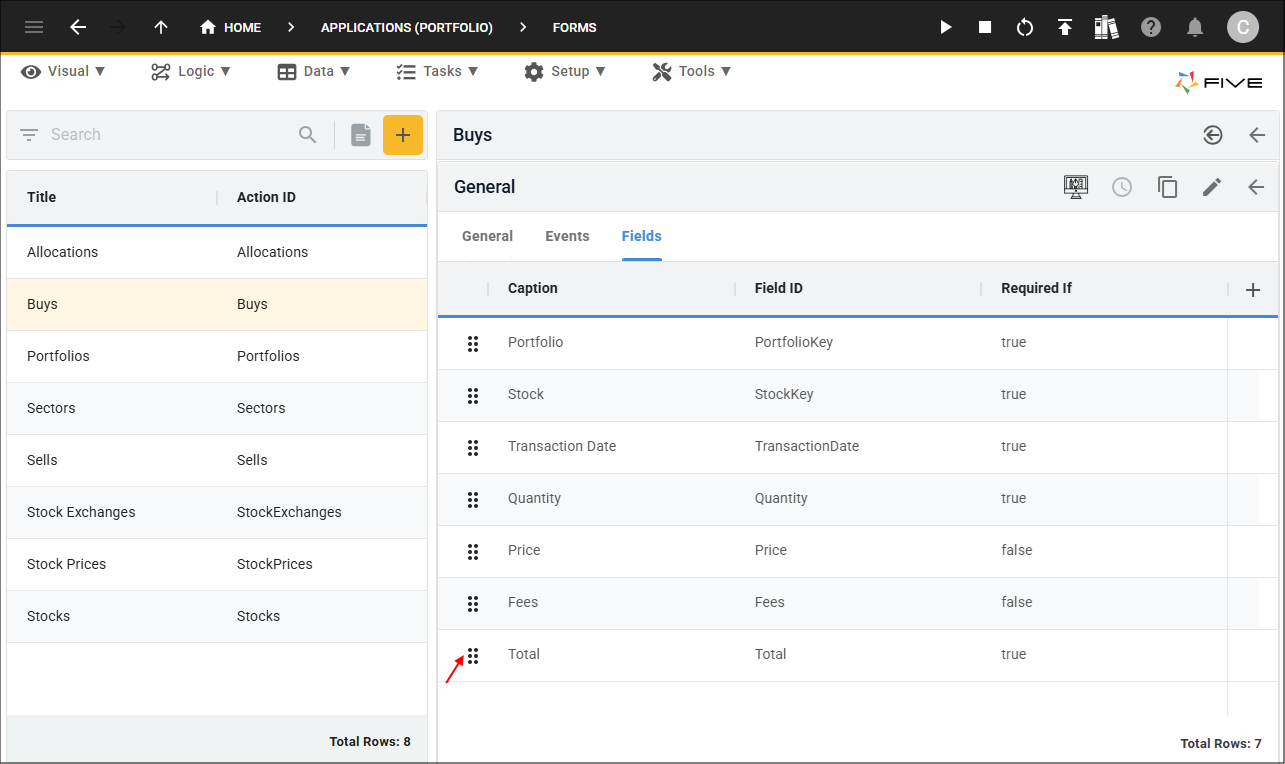
Task: Select the Stocks form row
Action: tap(217, 616)
